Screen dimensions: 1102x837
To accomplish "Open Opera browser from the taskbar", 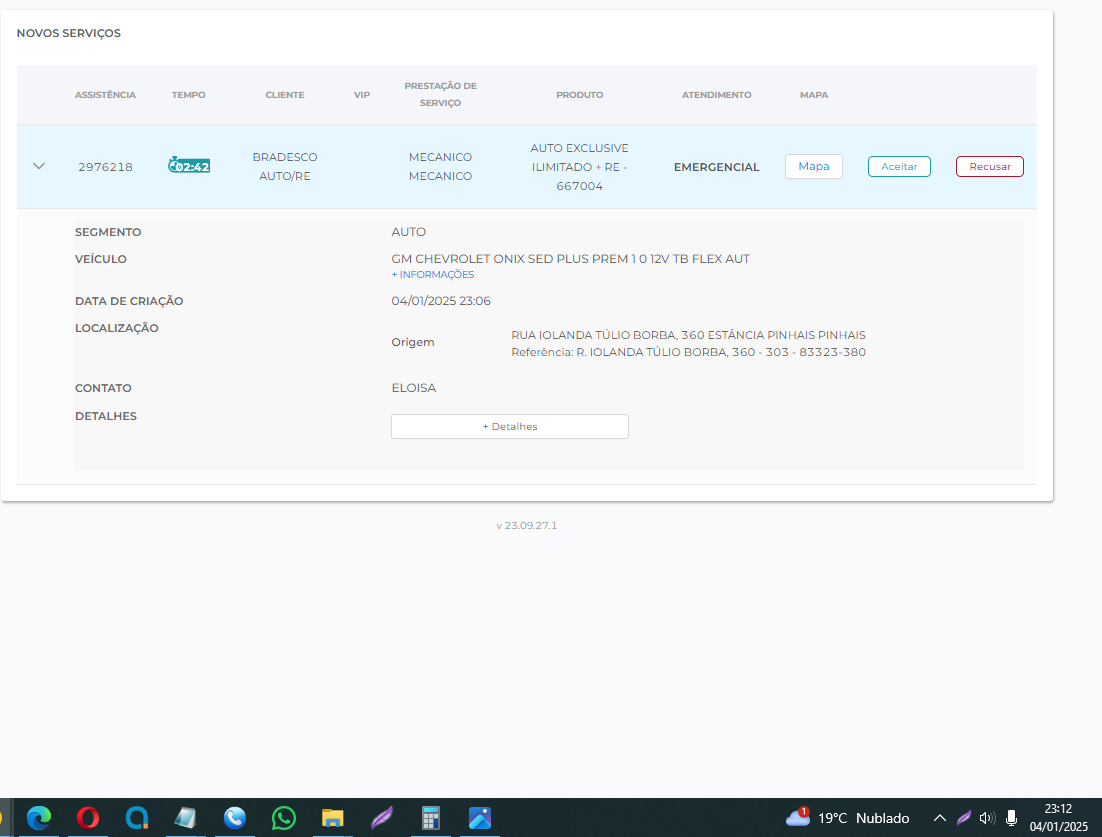I will 88,818.
